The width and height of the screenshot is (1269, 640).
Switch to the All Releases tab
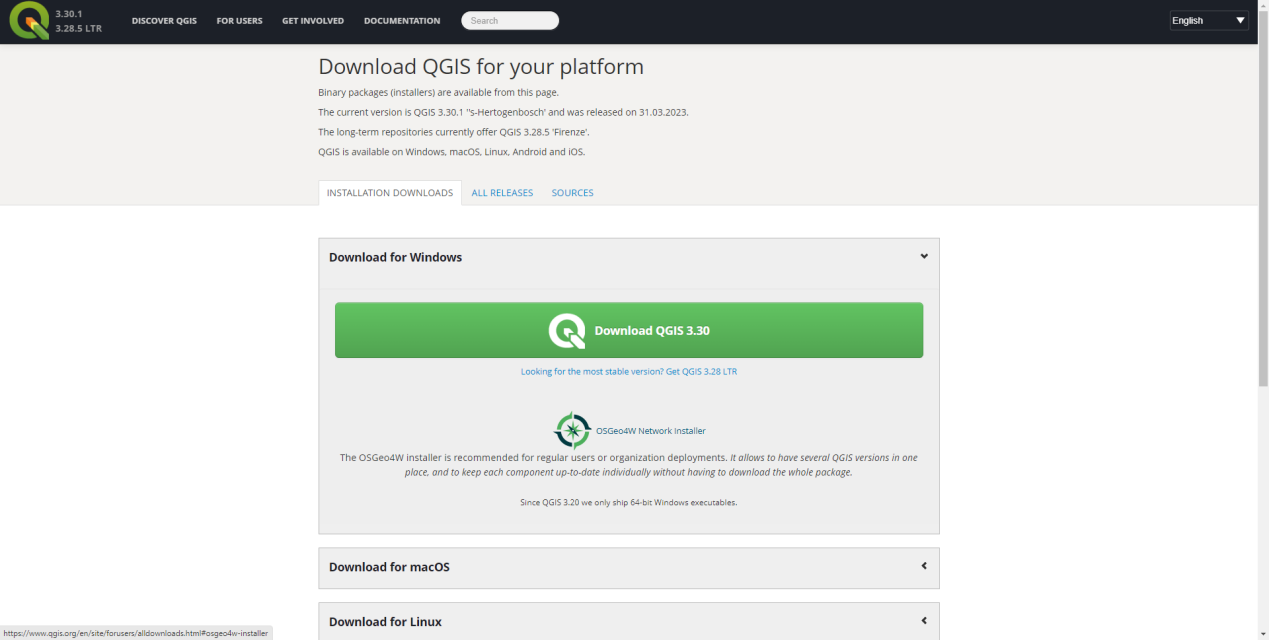(502, 193)
